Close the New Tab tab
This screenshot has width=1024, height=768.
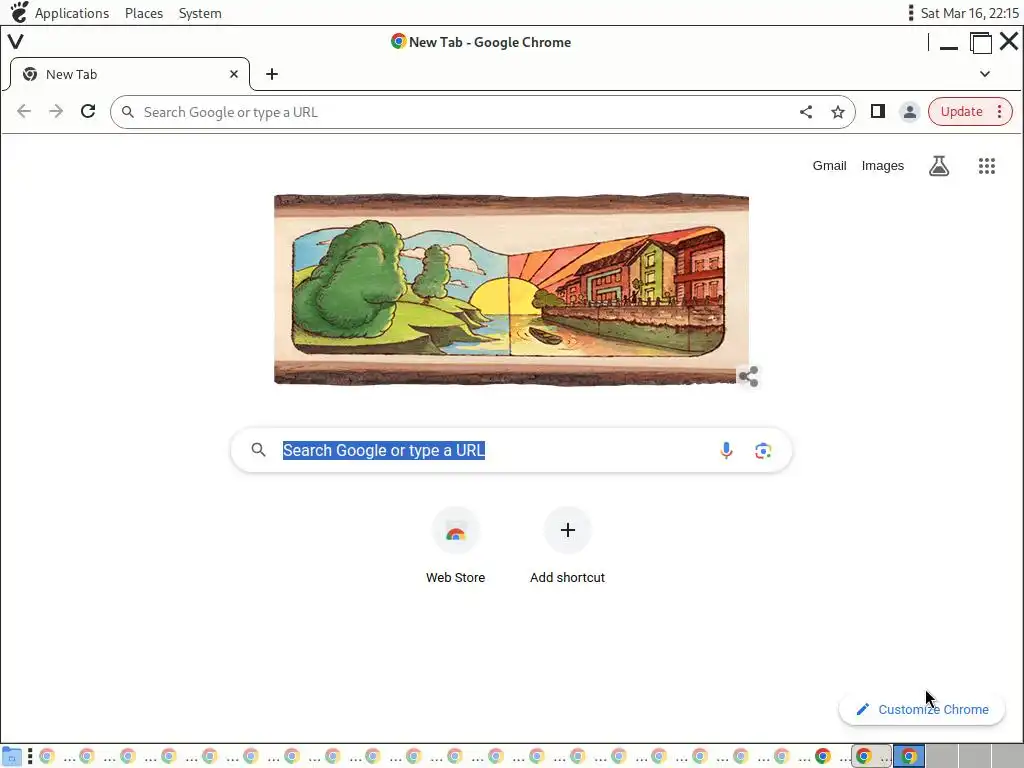coord(234,74)
